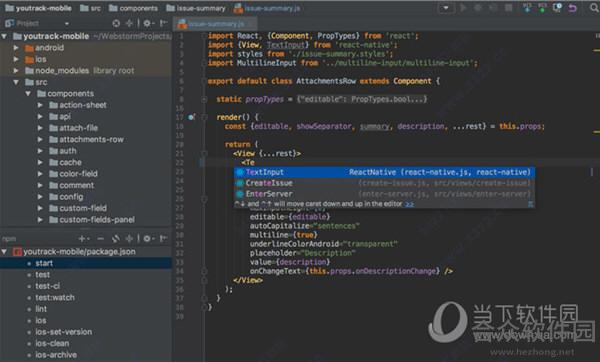Click the purple Revert arrow icon

572,8
